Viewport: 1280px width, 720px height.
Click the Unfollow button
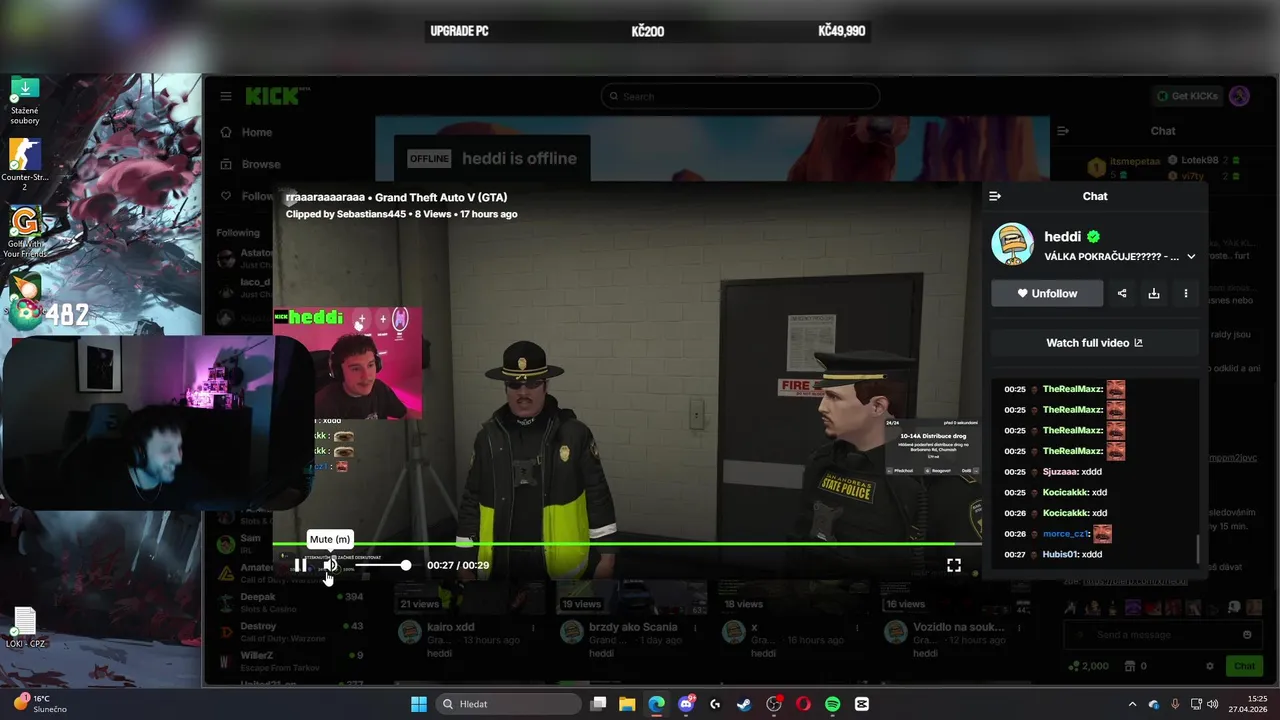pyautogui.click(x=1047, y=293)
